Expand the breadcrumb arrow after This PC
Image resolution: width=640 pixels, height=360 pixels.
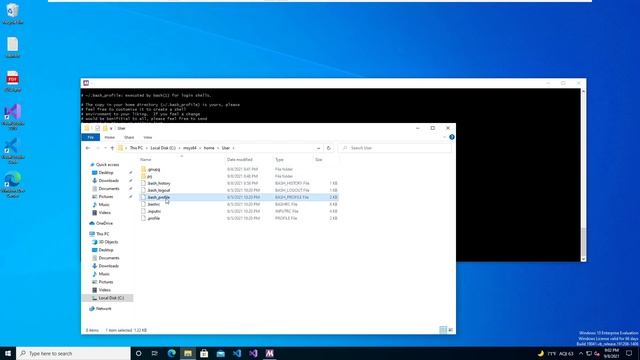tap(147, 148)
